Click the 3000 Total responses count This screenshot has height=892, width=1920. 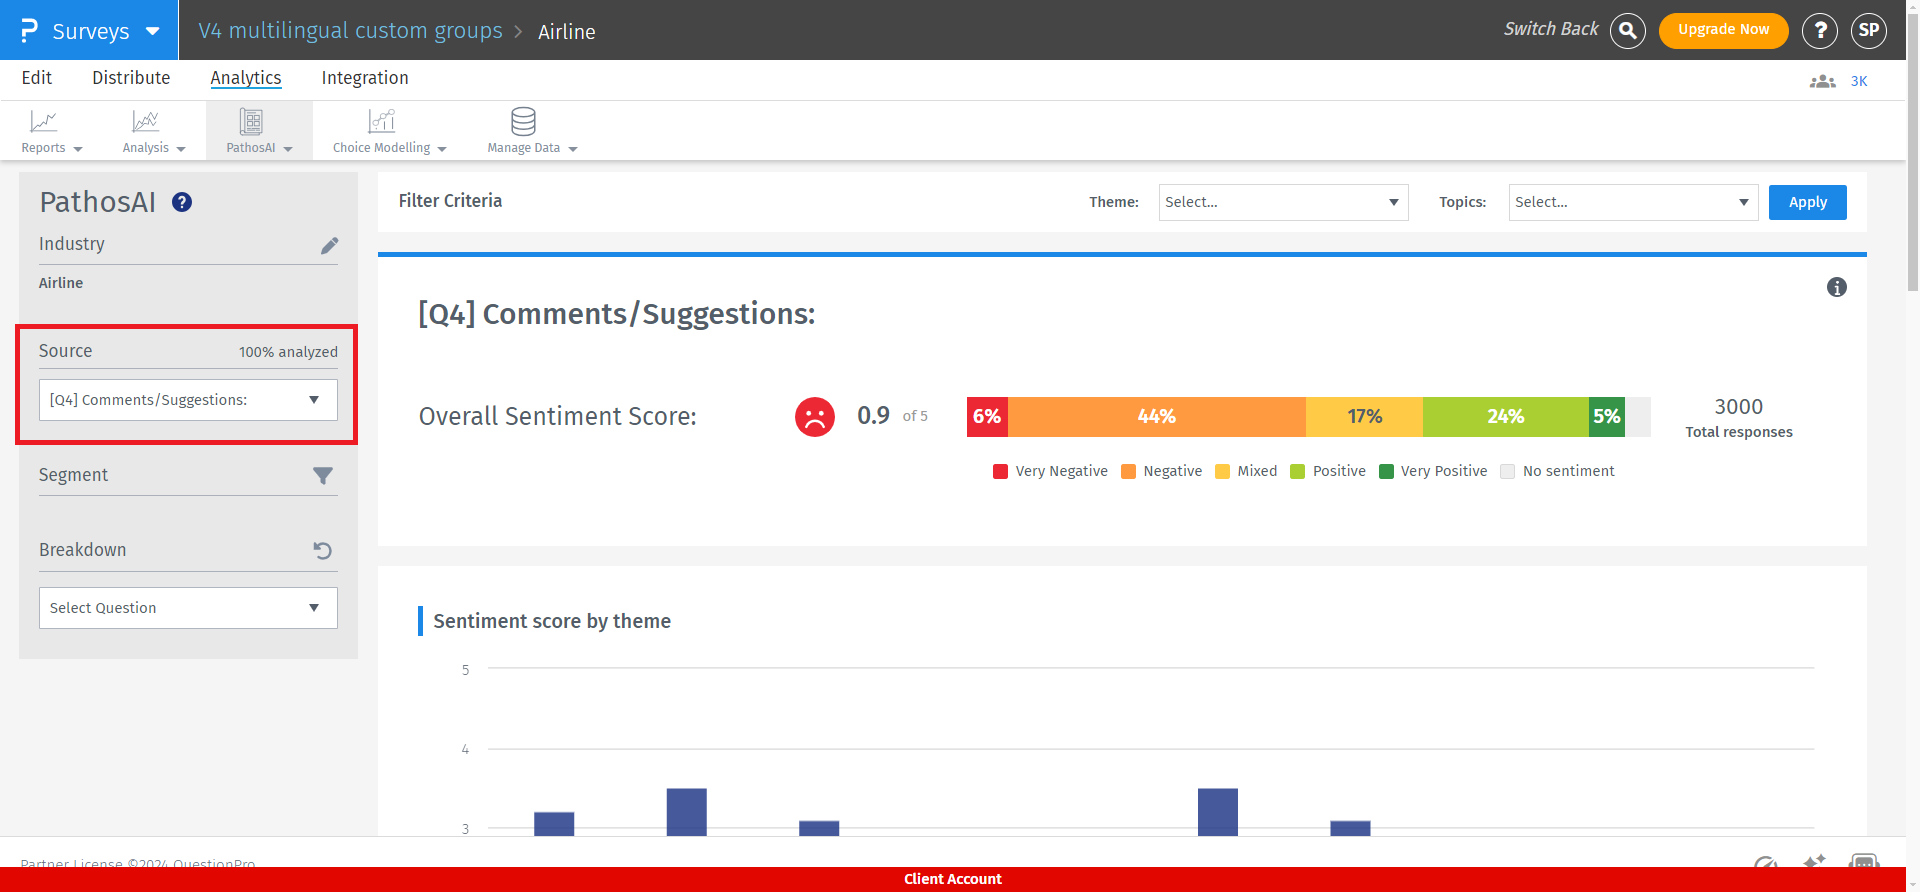coord(1739,407)
